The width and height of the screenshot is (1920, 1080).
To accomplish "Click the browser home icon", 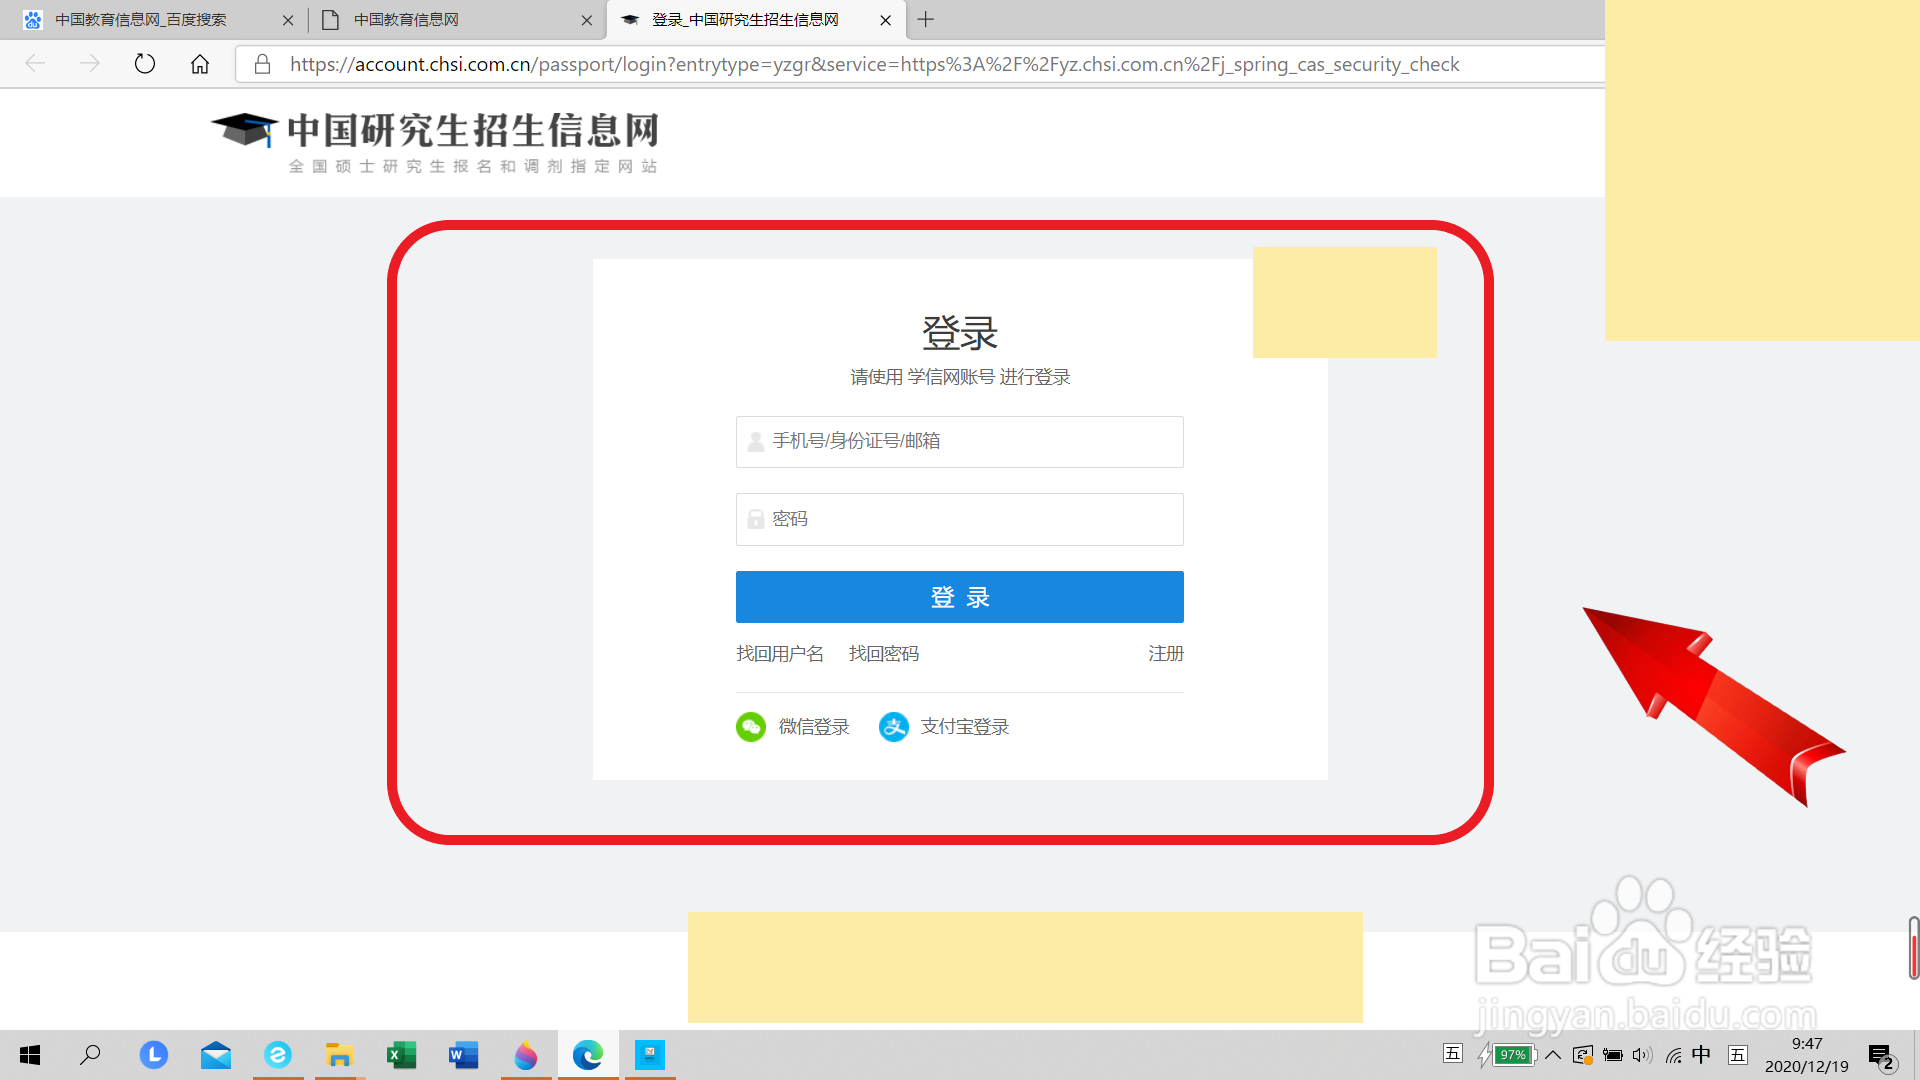I will tap(200, 64).
